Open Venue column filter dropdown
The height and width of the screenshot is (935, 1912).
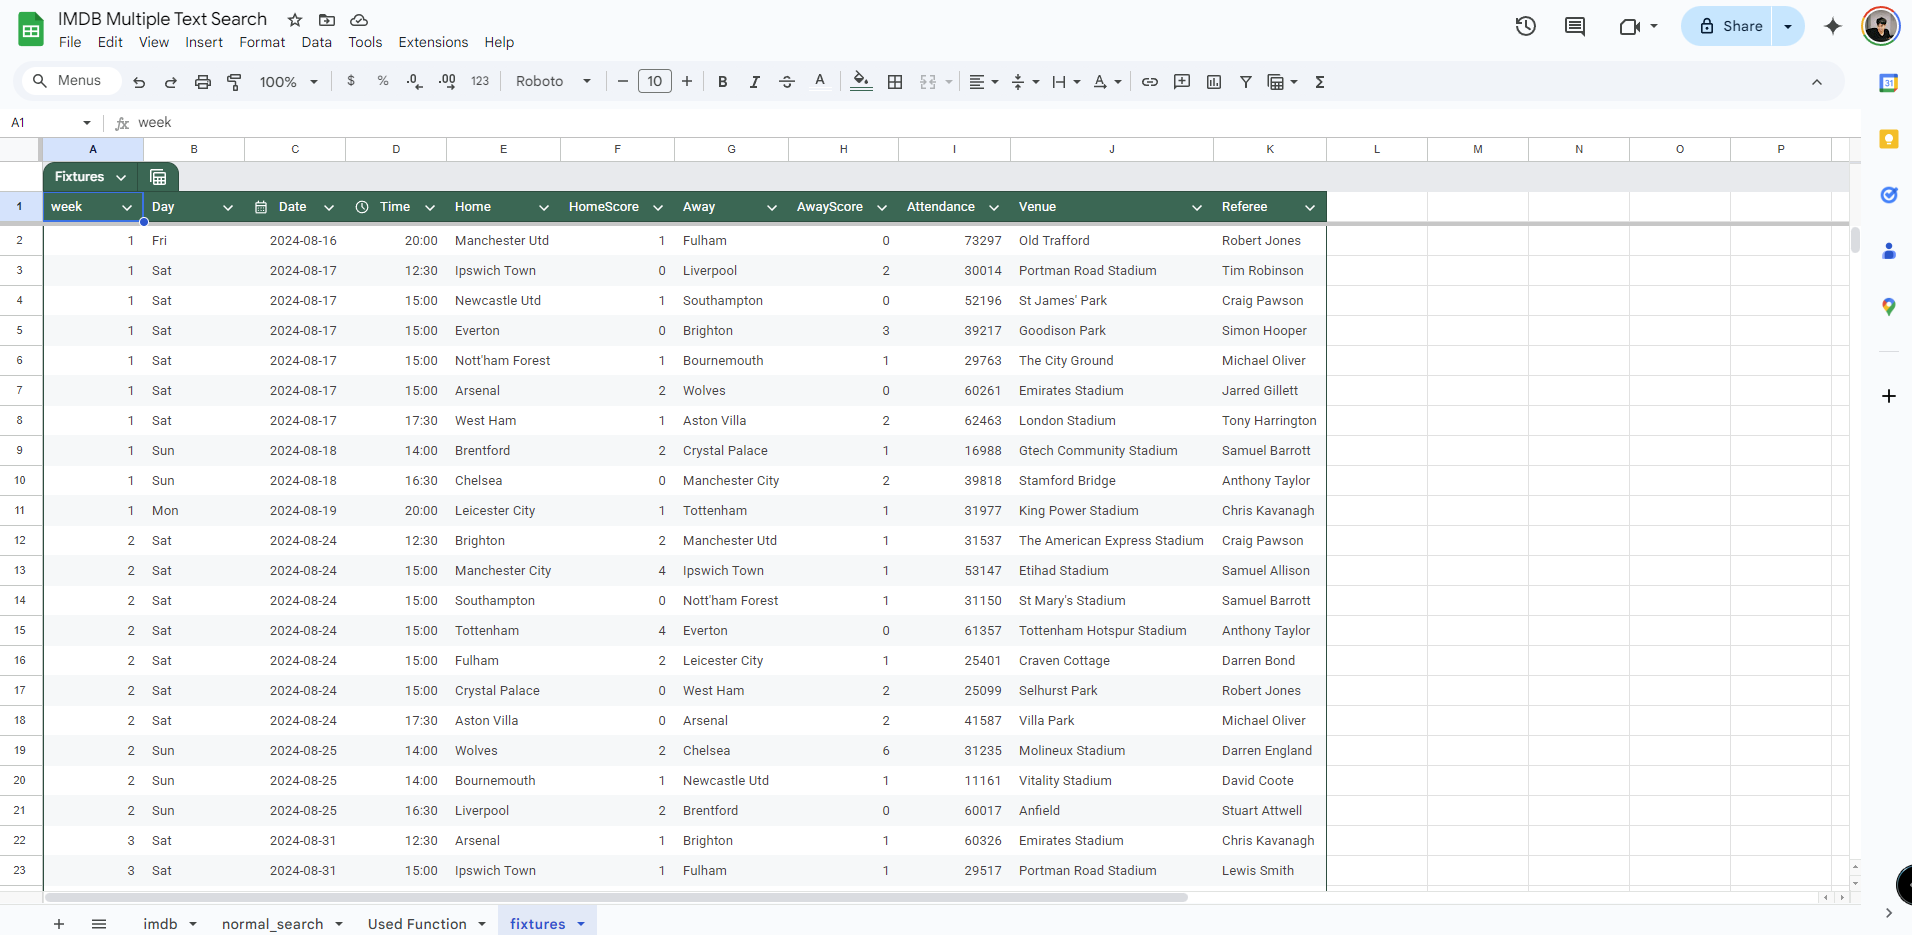click(x=1197, y=207)
